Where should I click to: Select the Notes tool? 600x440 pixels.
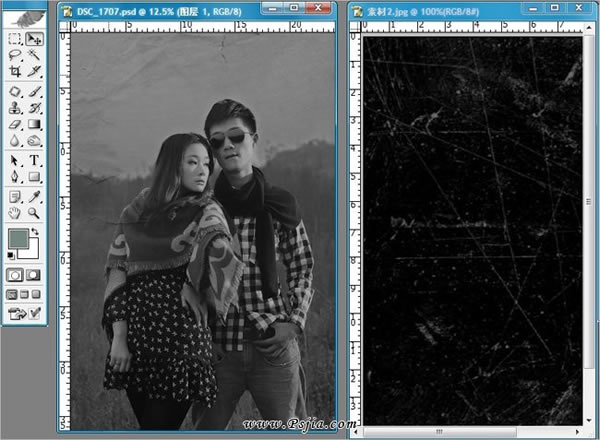(x=15, y=197)
